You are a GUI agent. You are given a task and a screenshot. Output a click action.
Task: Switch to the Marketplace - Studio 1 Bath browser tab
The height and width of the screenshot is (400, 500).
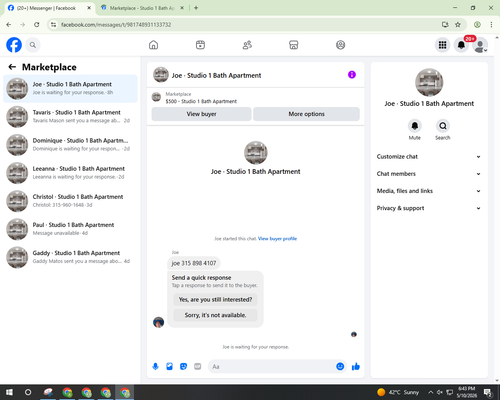coord(142,8)
